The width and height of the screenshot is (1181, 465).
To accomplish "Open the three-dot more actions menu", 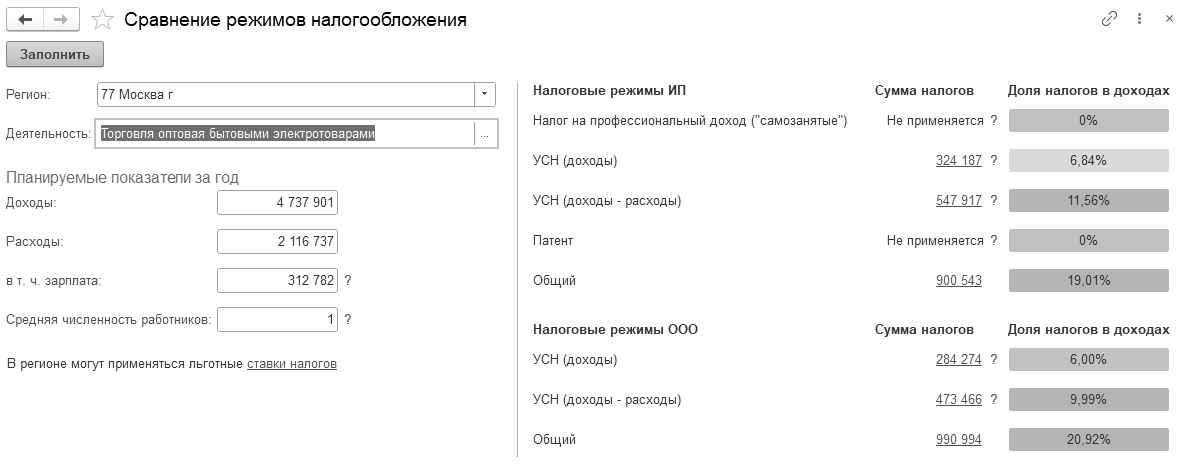I will [1139, 19].
